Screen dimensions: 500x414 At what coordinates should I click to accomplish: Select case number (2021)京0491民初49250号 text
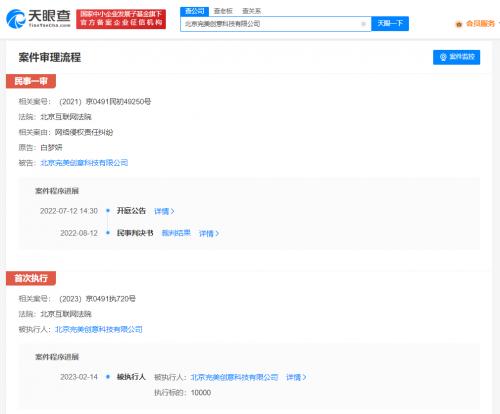(105, 101)
